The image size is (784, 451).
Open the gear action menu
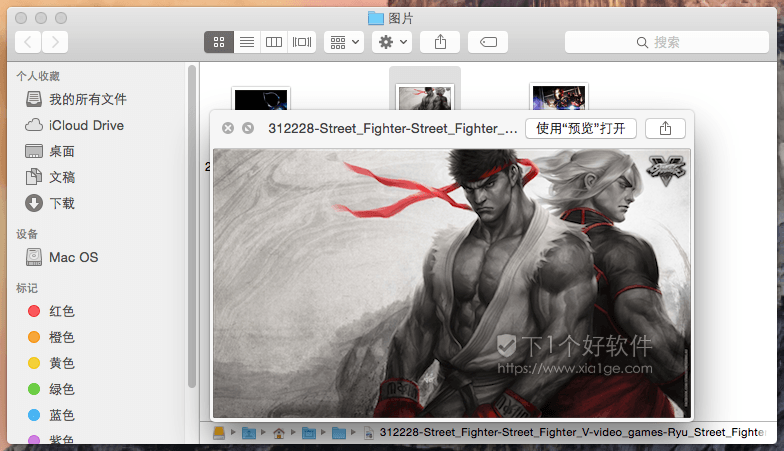pyautogui.click(x=392, y=42)
